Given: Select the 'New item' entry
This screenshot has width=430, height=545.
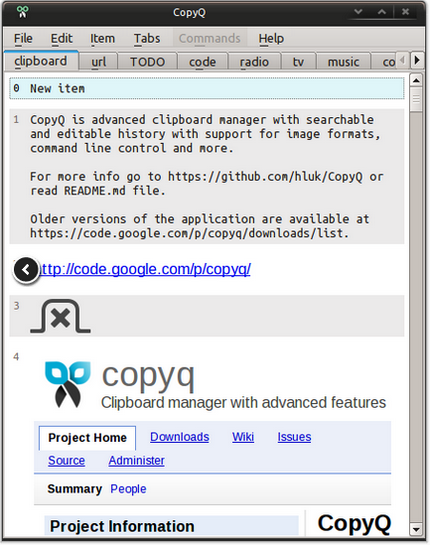Looking at the screenshot, I should (x=207, y=88).
